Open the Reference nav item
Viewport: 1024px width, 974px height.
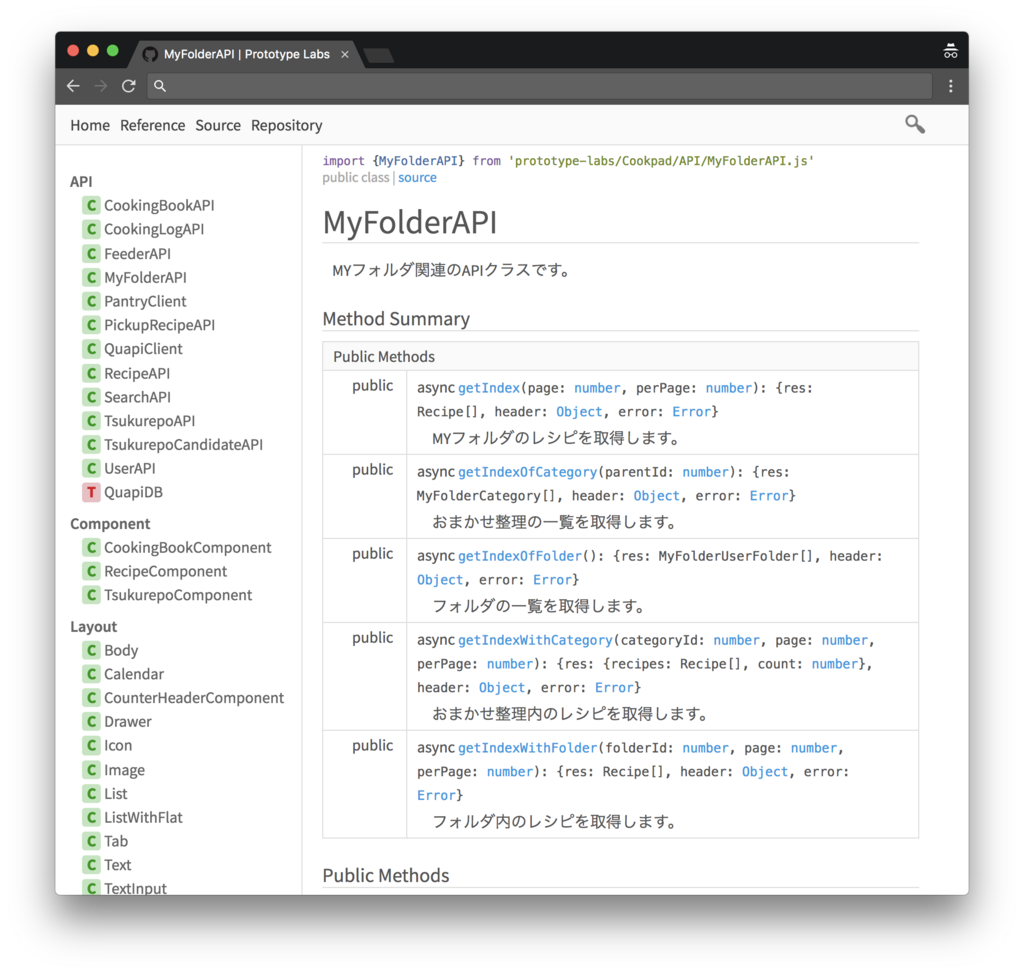click(153, 125)
